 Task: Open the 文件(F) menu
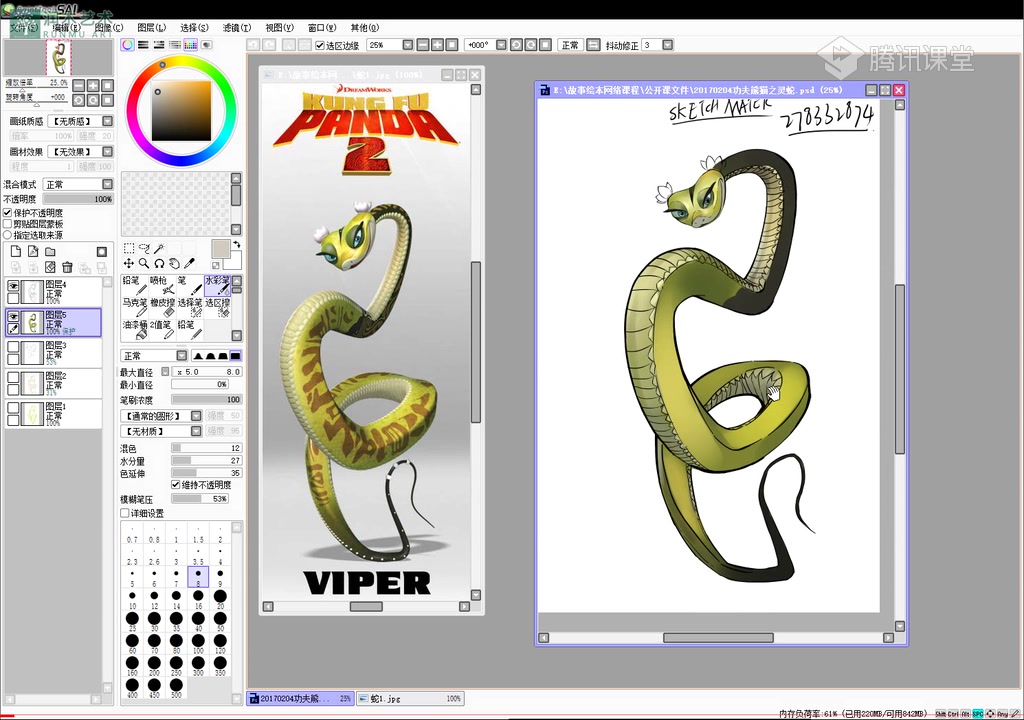click(24, 27)
